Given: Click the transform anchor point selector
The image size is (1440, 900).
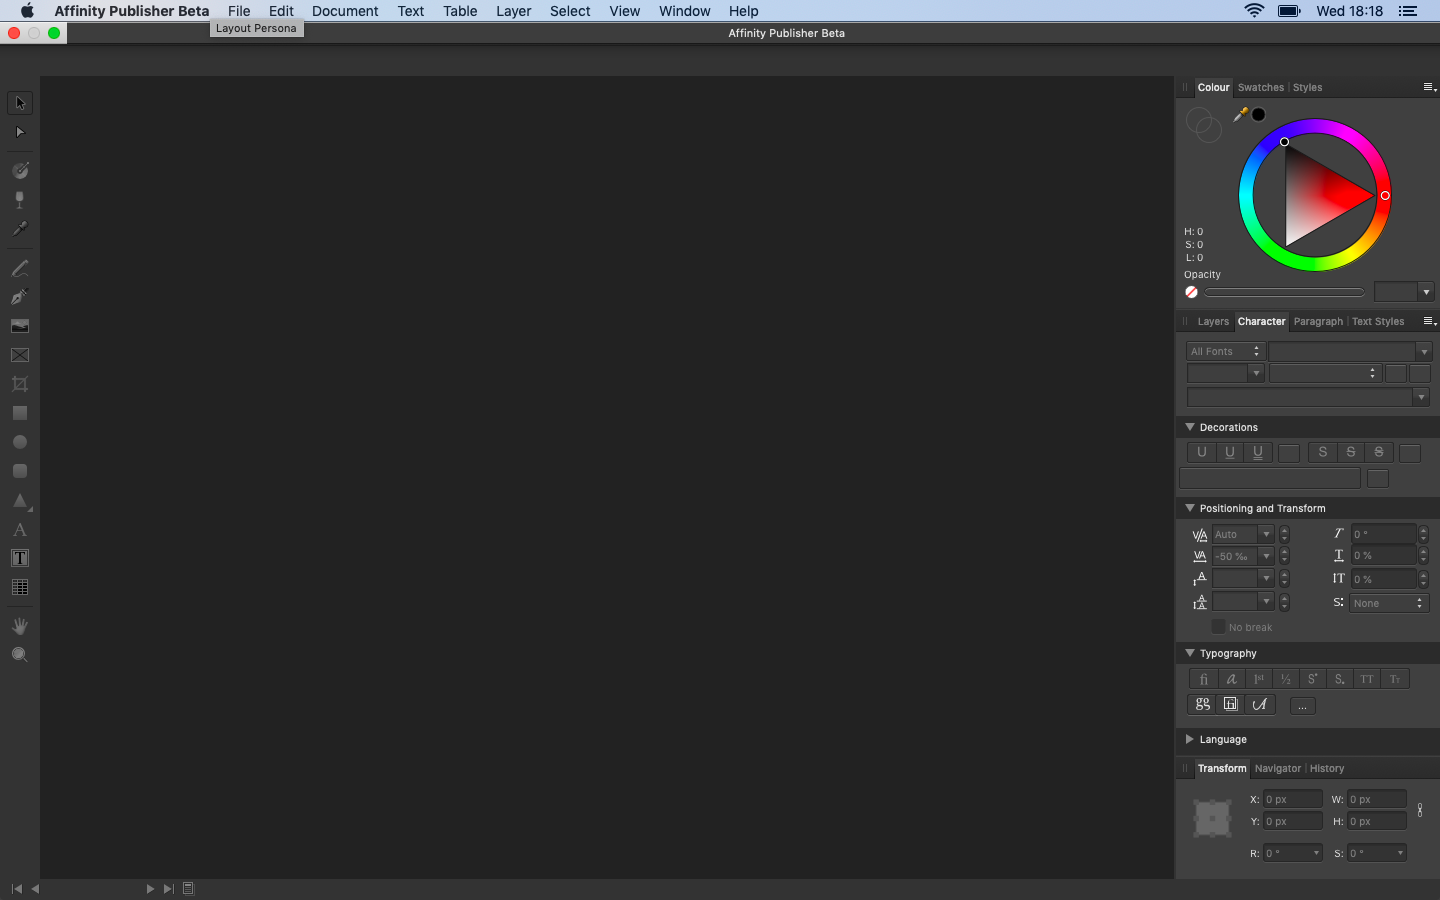Looking at the screenshot, I should (x=1212, y=818).
